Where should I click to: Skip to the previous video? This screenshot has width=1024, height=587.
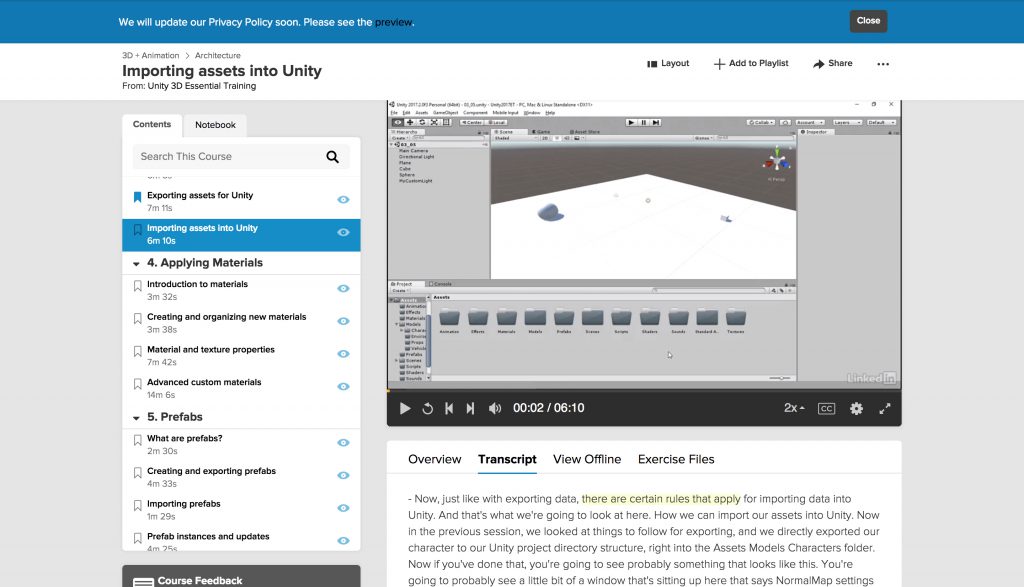coord(449,408)
